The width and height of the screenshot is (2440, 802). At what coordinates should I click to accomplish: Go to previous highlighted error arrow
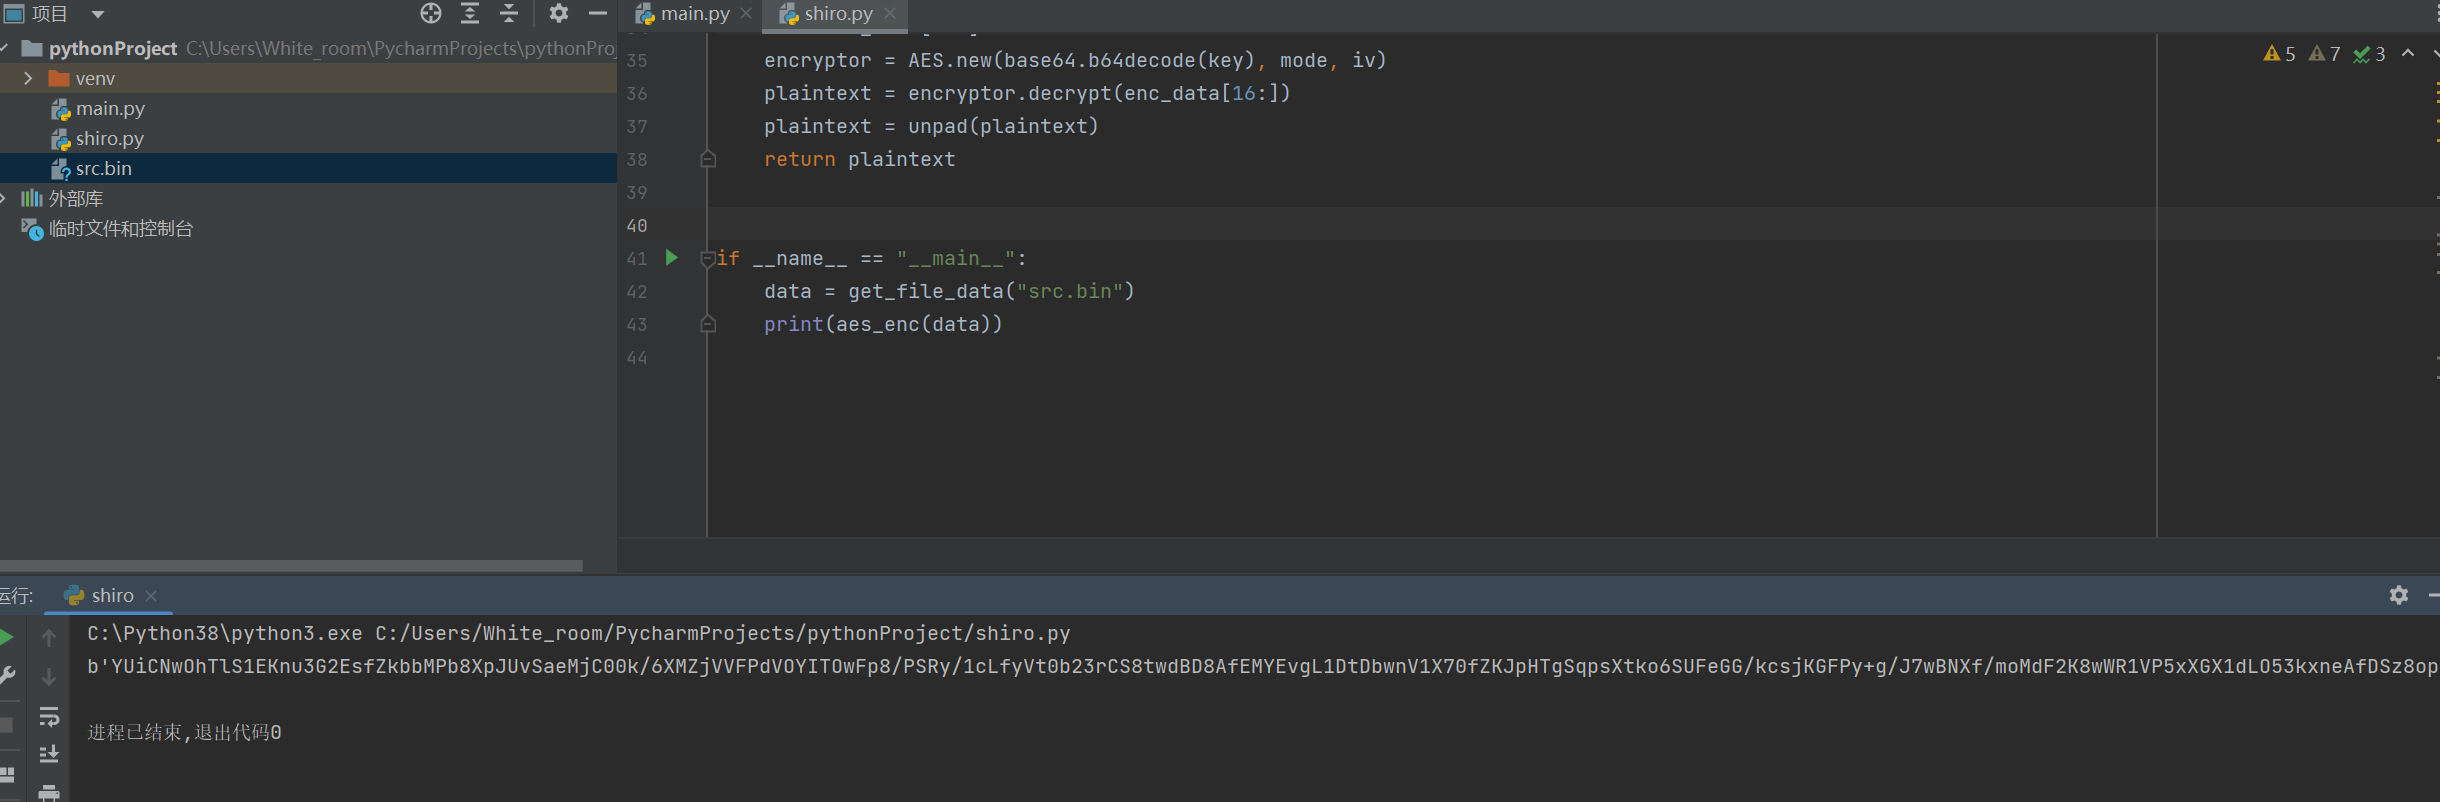pyautogui.click(x=2408, y=54)
